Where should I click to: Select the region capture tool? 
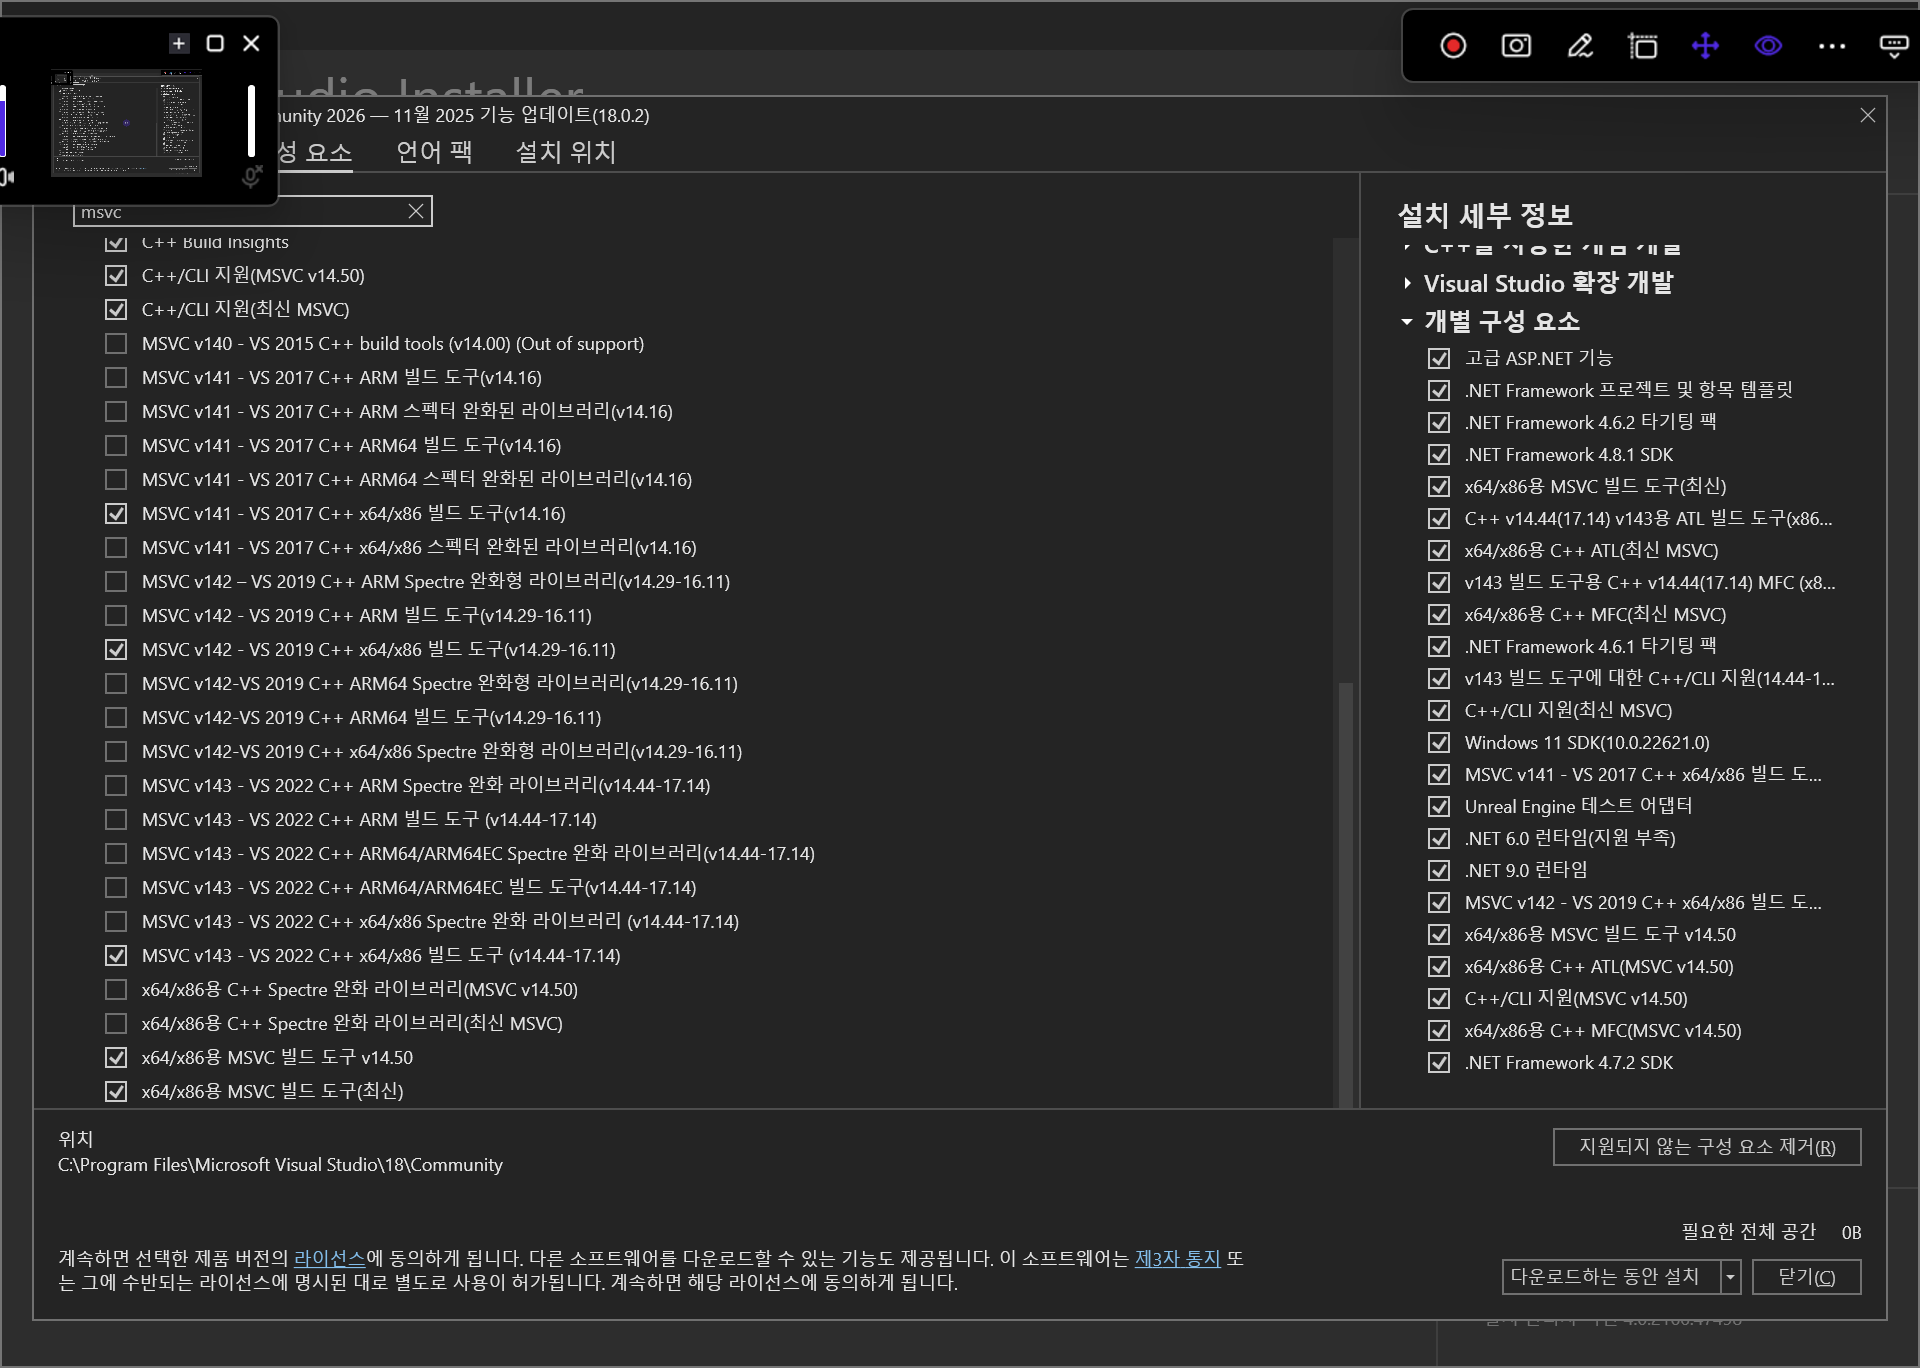coord(1643,45)
